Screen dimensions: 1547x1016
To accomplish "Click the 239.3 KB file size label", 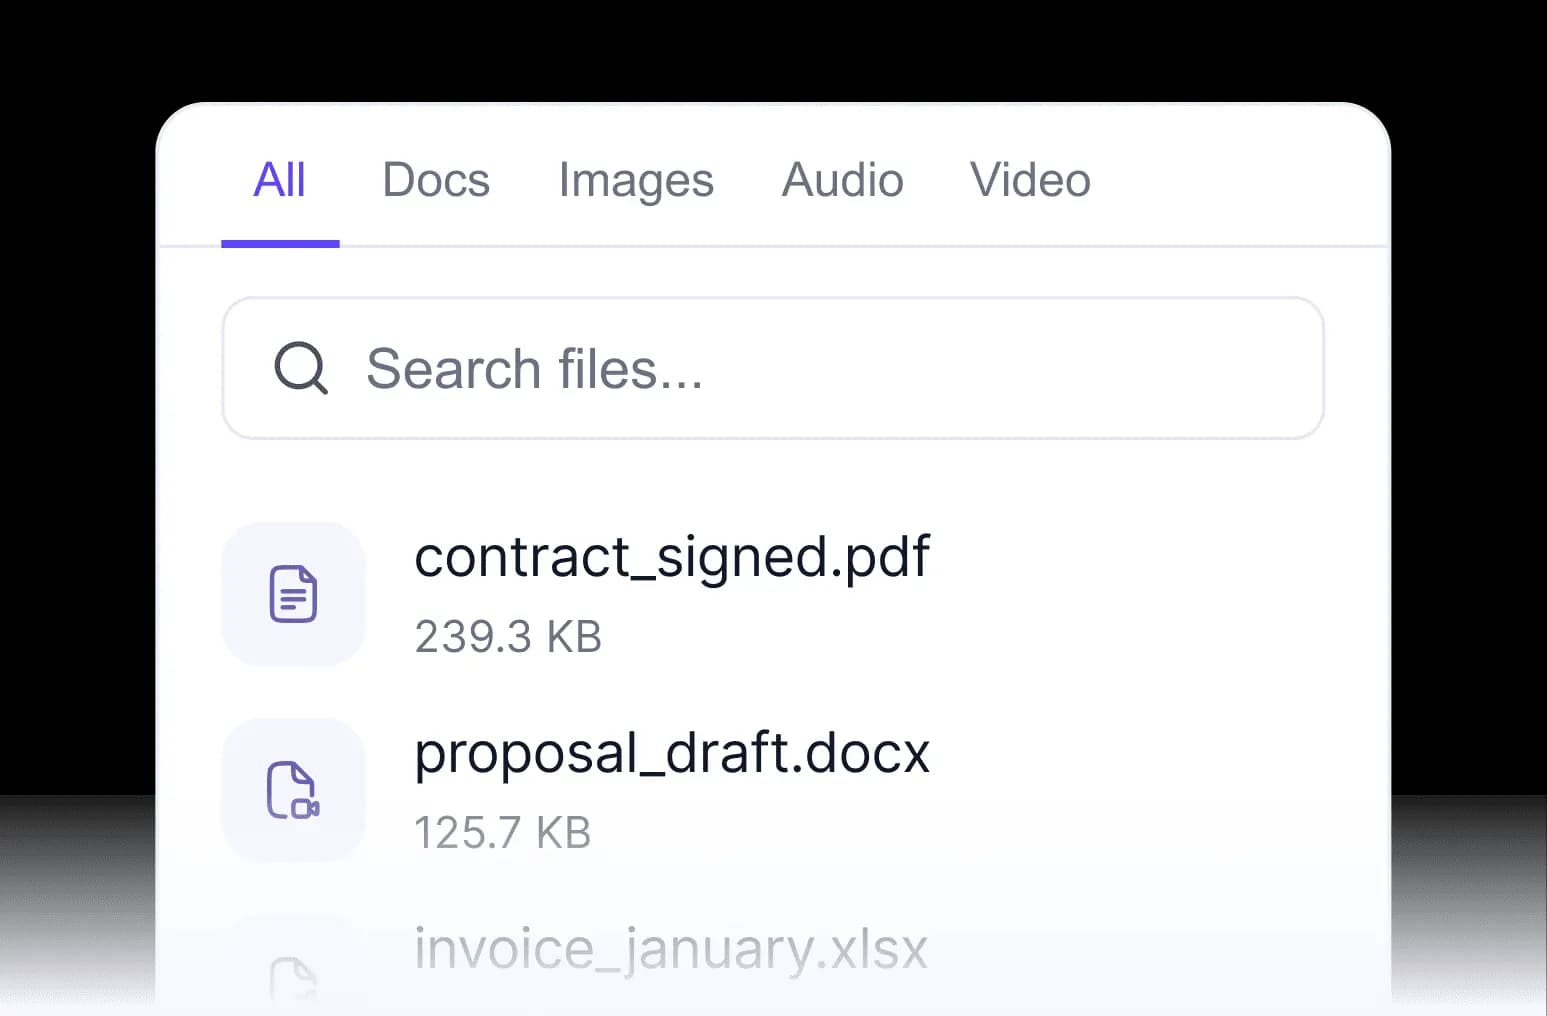I will click(508, 637).
